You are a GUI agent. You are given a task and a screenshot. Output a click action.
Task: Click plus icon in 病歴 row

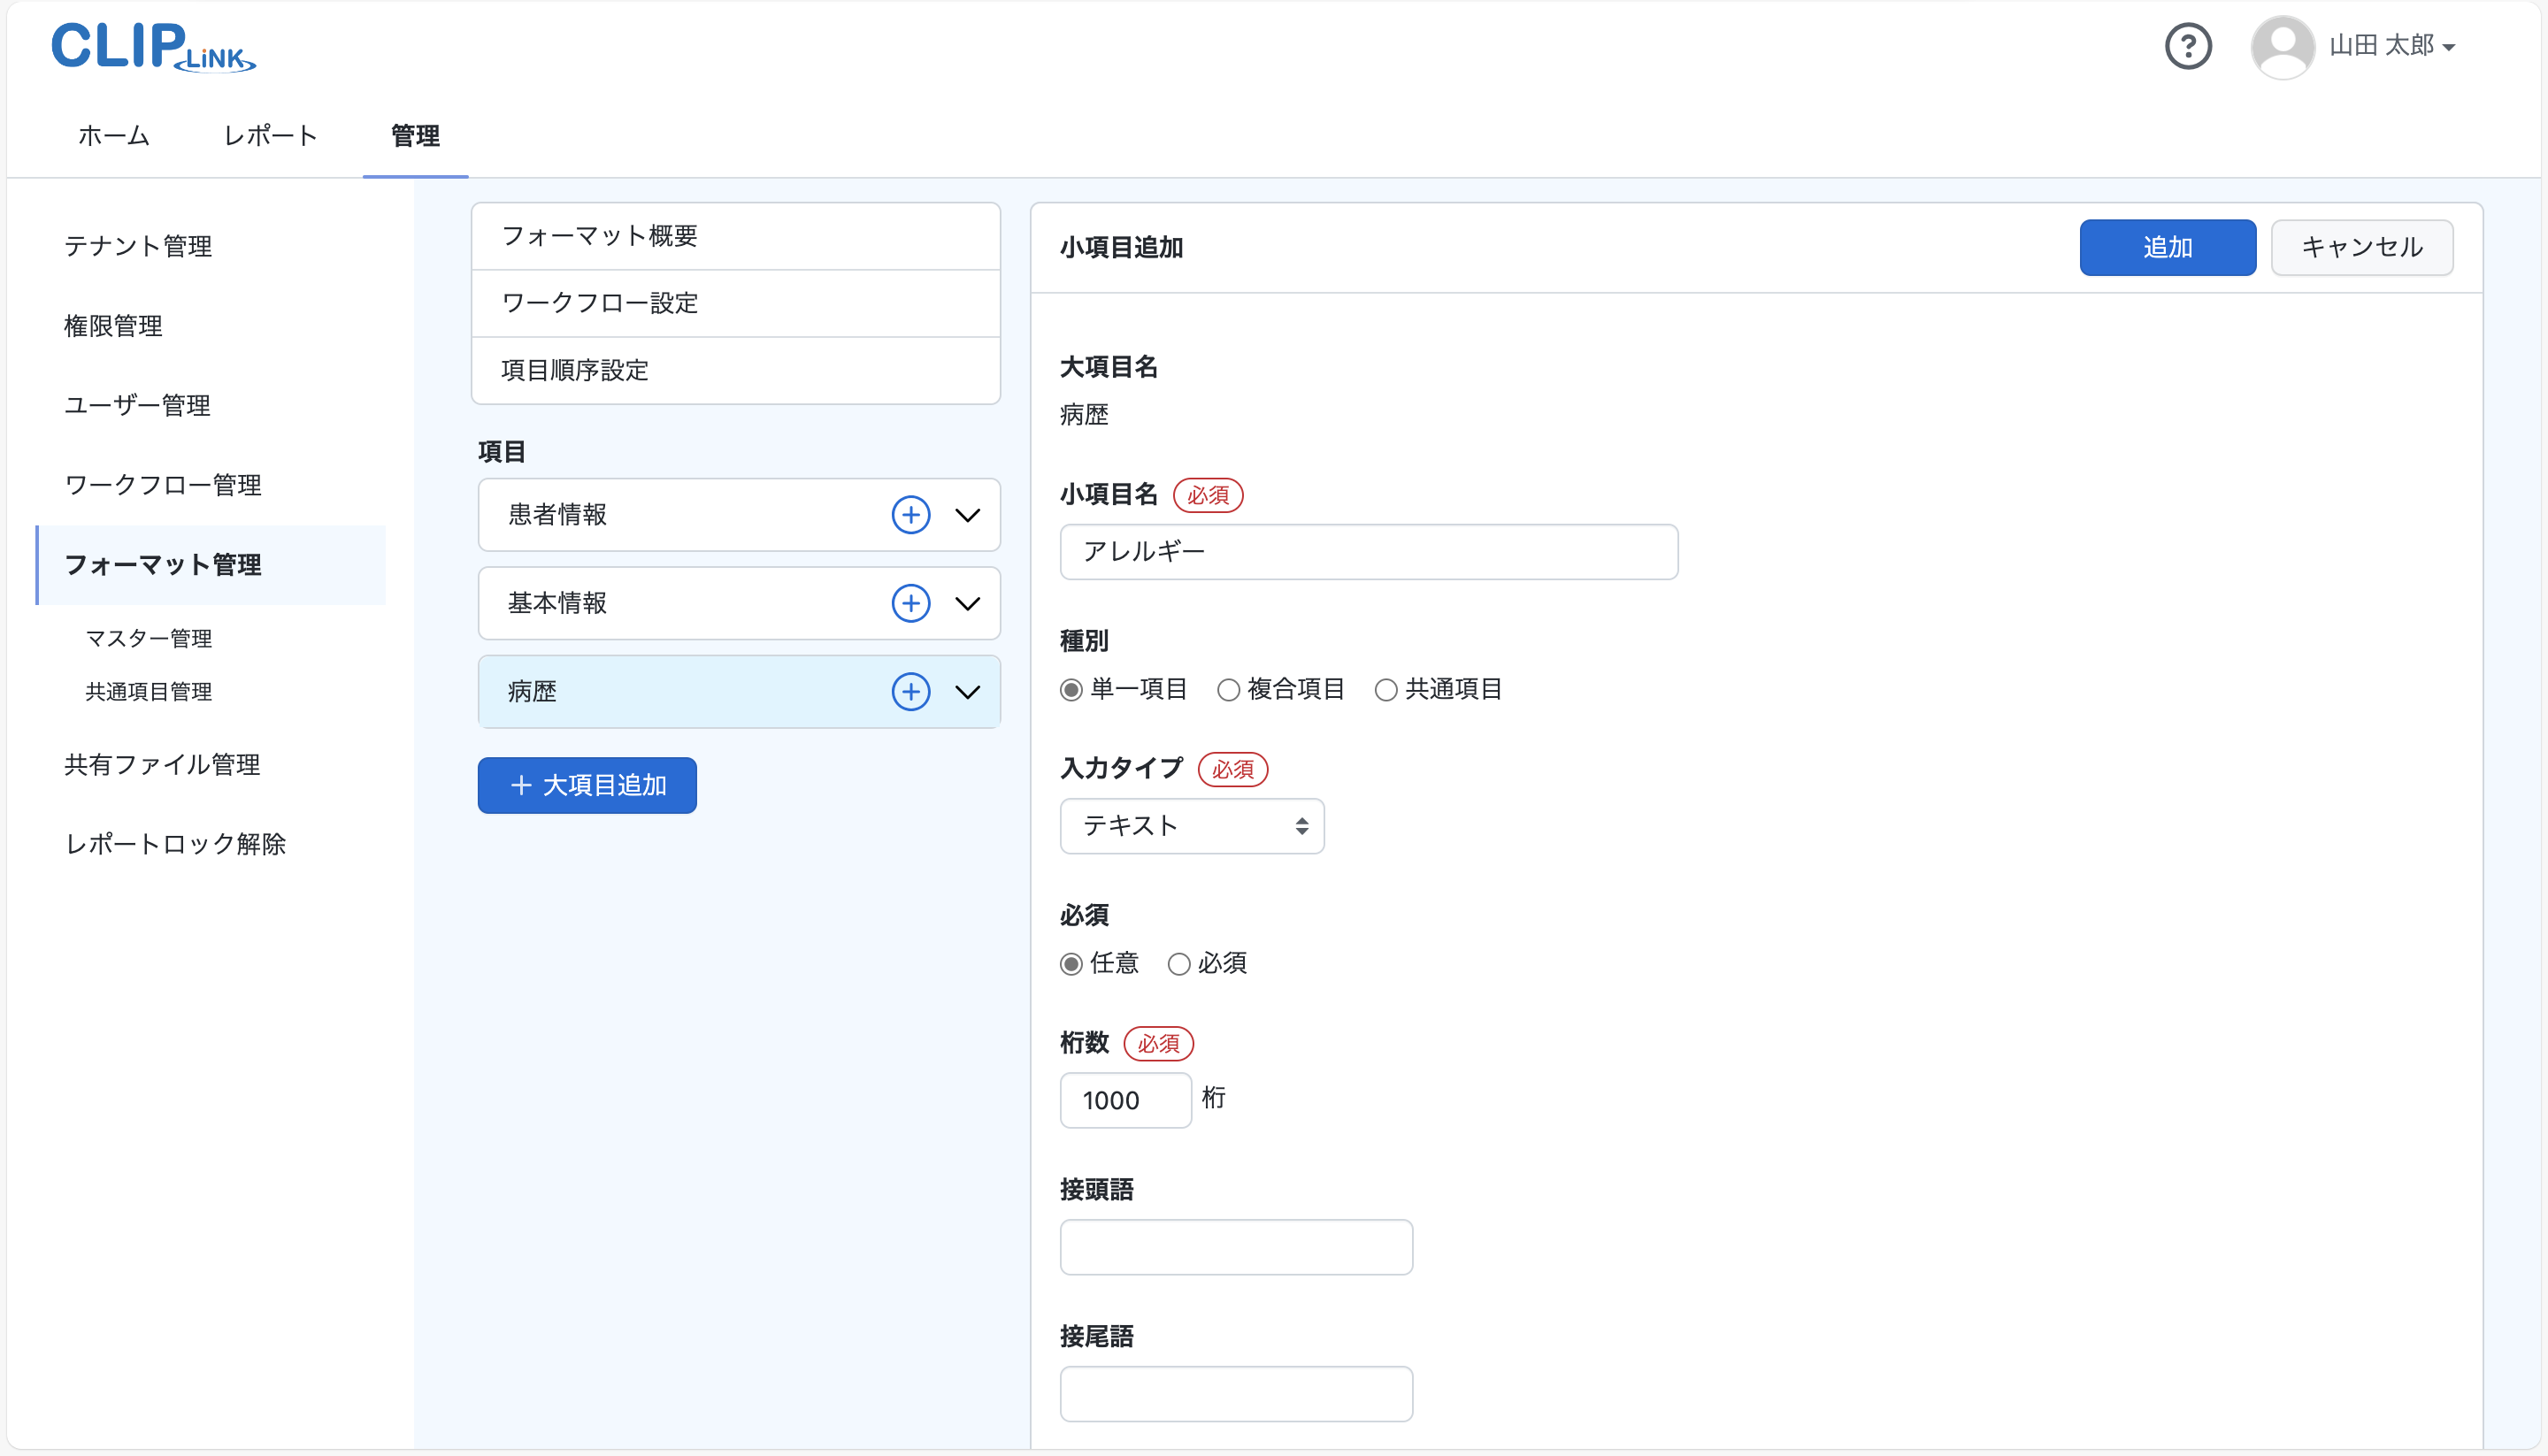pyautogui.click(x=910, y=692)
